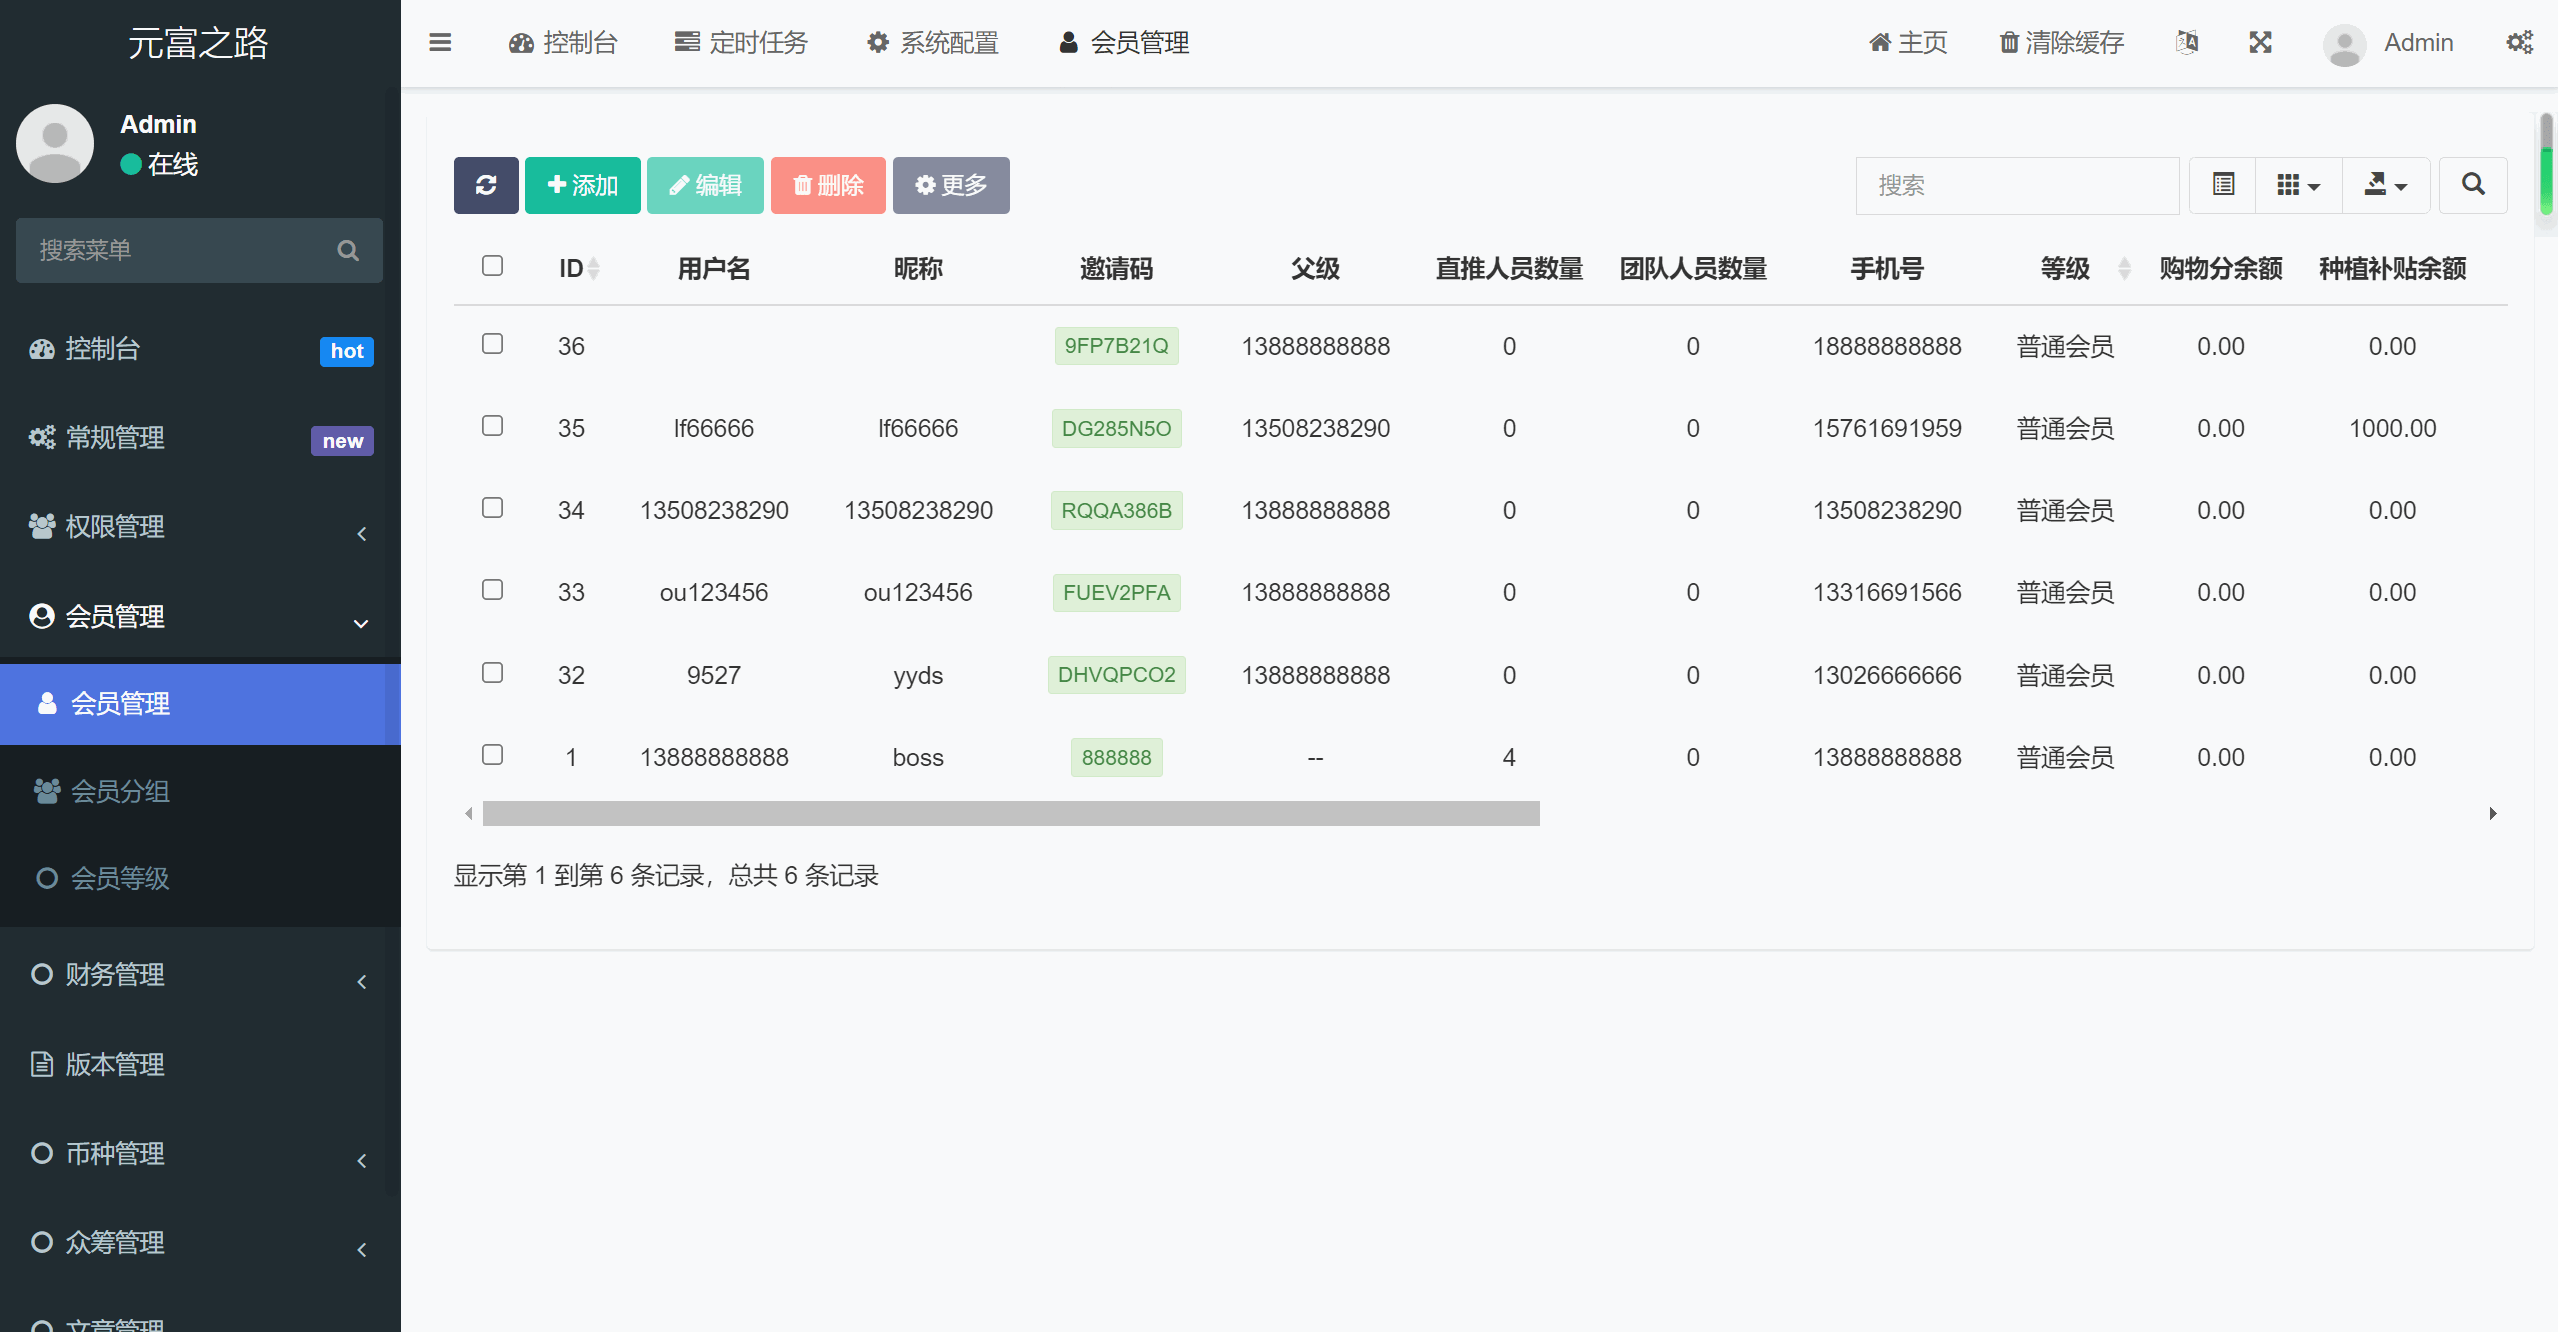The width and height of the screenshot is (2558, 1332).
Task: Open the 系统配置 top tab
Action: [933, 43]
